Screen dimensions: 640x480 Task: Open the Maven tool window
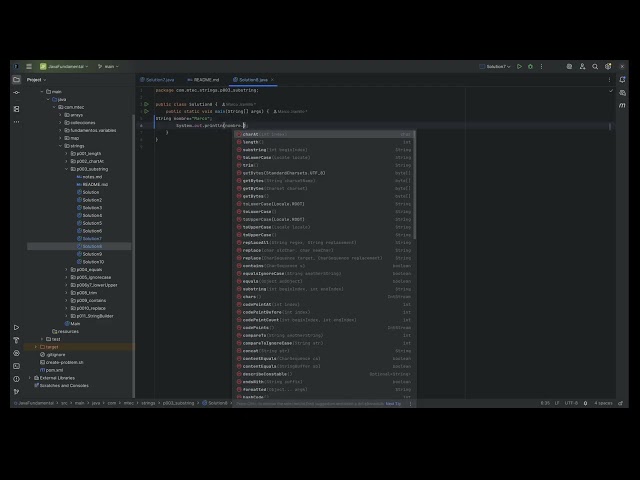click(622, 105)
